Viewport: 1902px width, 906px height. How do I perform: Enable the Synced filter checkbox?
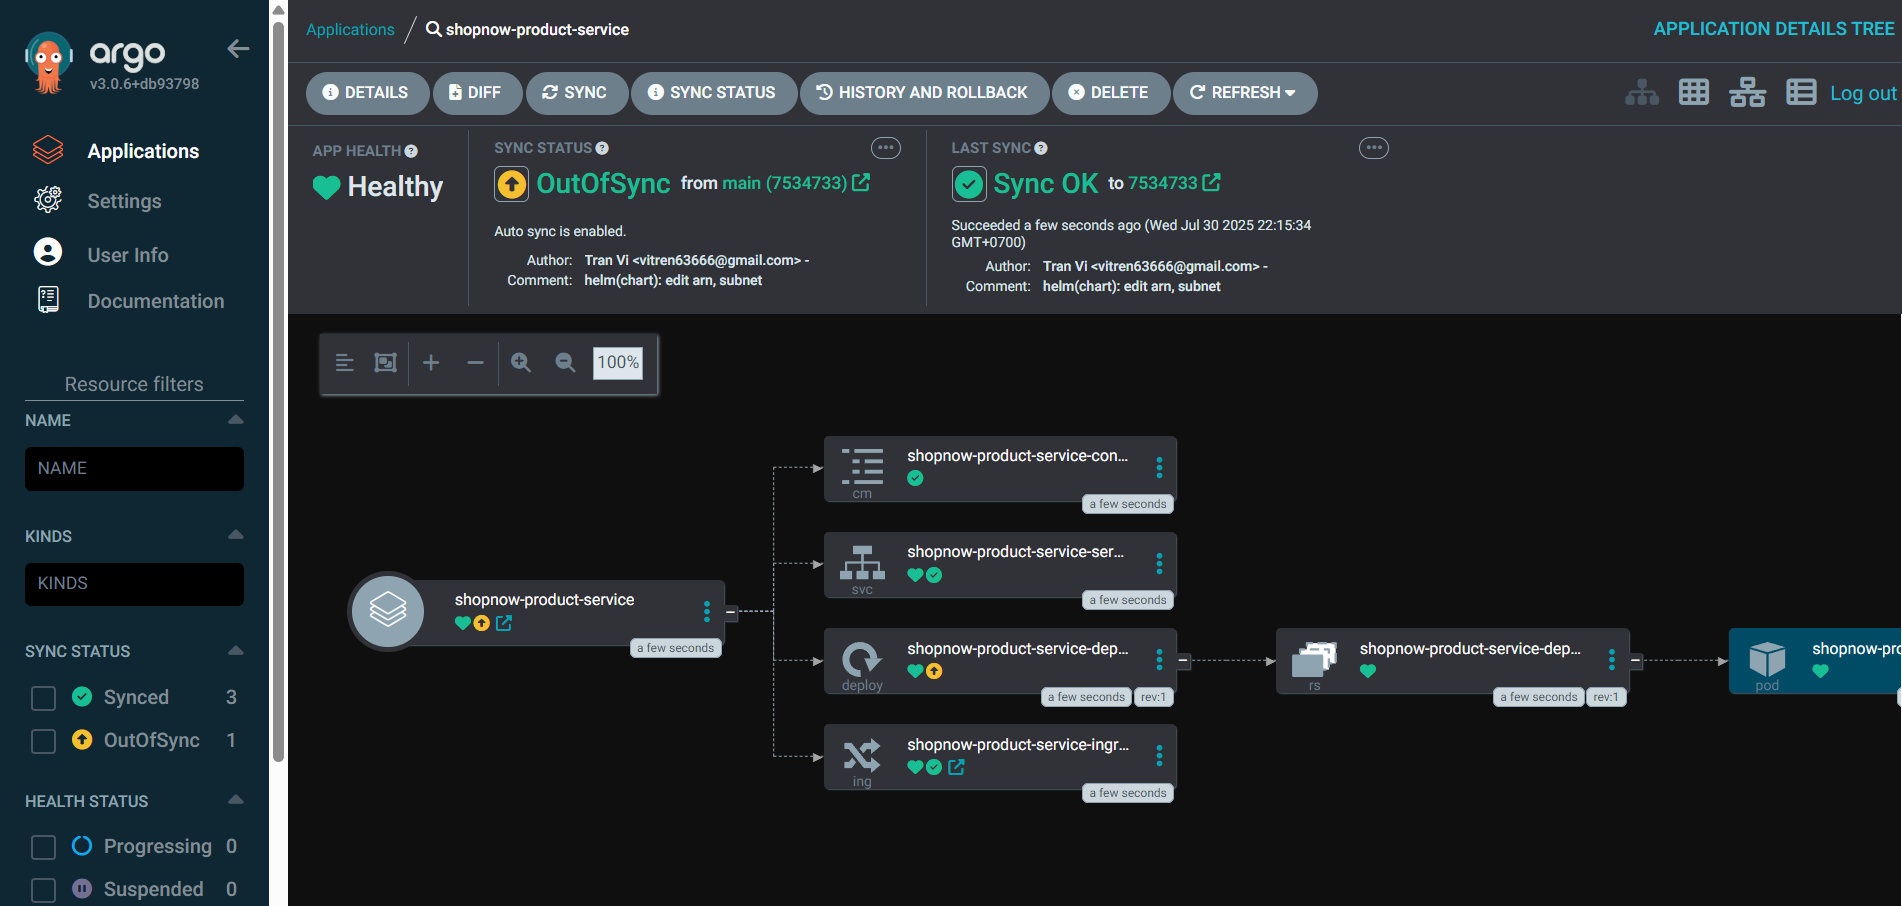click(x=44, y=698)
